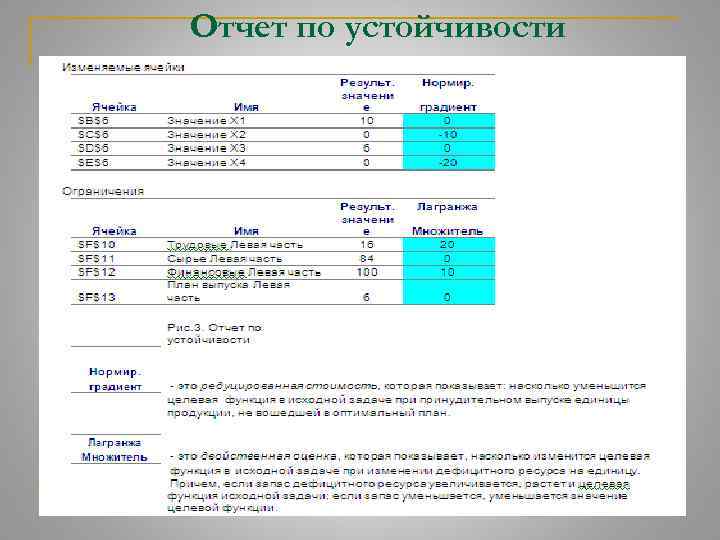Select cell reference $C$6
This screenshot has height=540, width=720.
tap(93, 135)
